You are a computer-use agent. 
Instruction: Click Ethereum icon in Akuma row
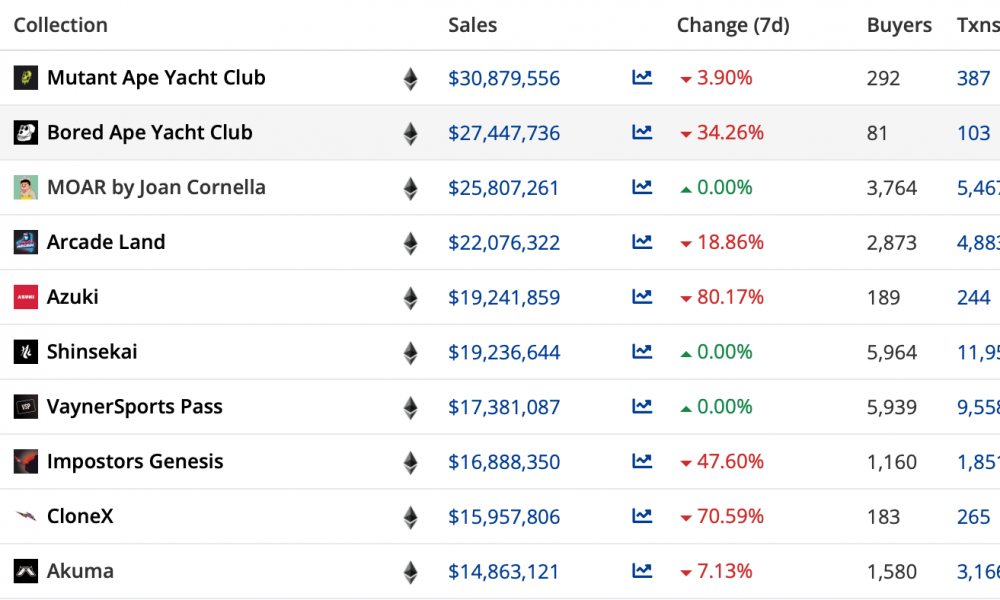(411, 573)
